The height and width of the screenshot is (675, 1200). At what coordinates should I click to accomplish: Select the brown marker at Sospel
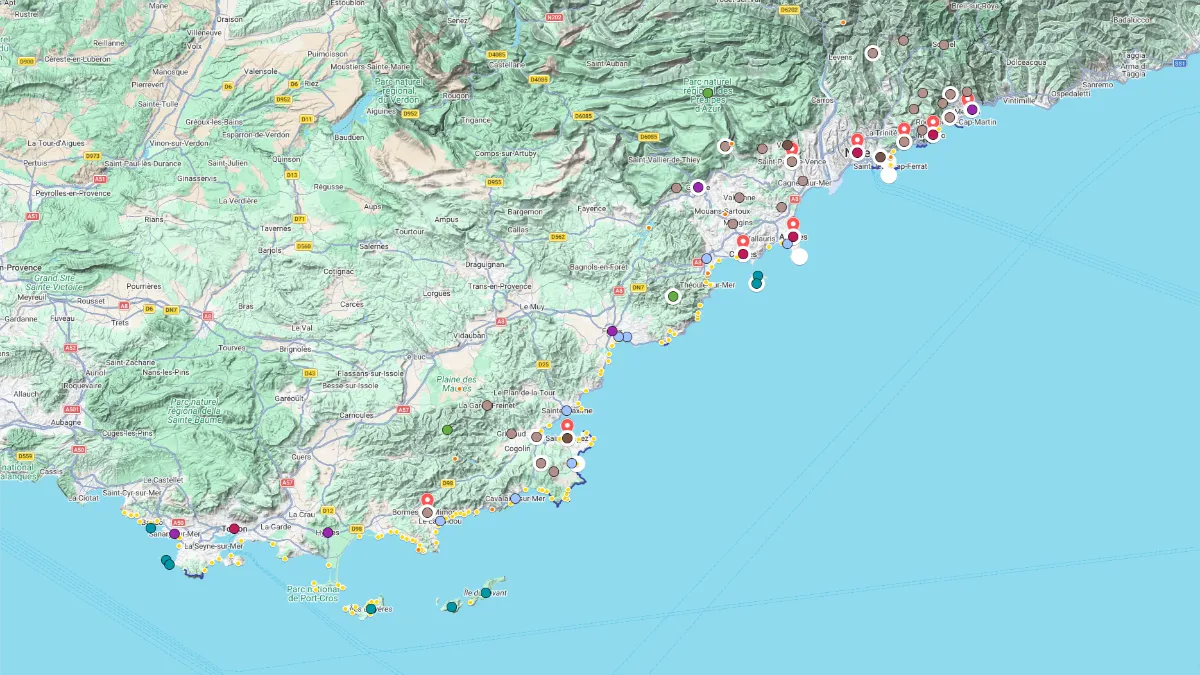pos(943,45)
